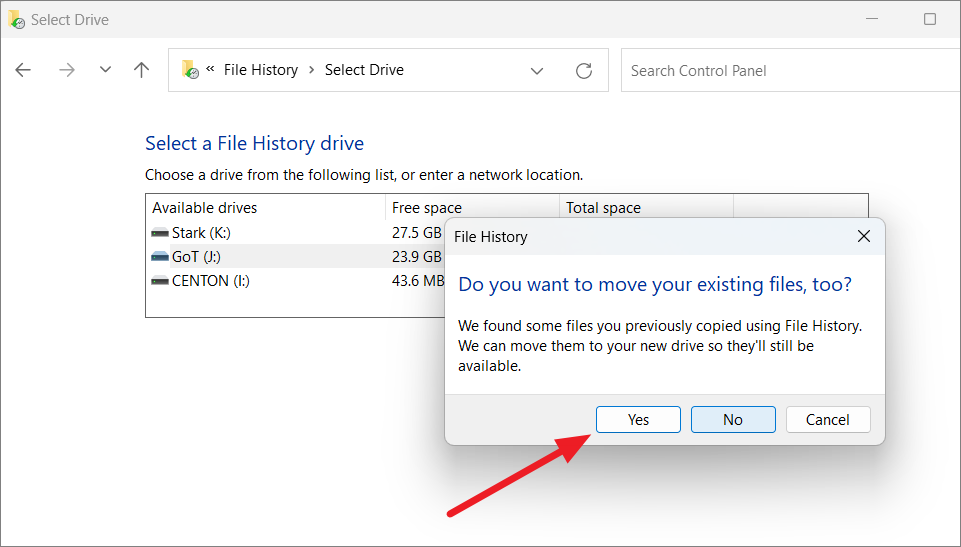The width and height of the screenshot is (961, 547).
Task: Choose No in the File History dialog
Action: 733,420
